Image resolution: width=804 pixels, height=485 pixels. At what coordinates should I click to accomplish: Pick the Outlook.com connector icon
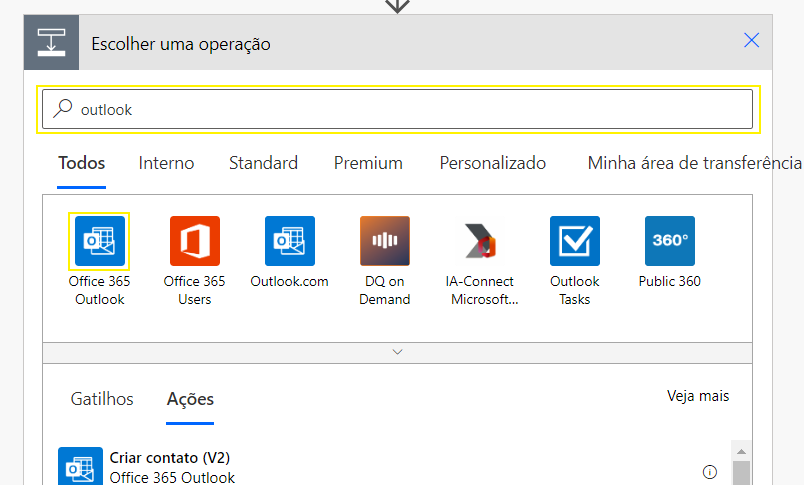click(289, 241)
